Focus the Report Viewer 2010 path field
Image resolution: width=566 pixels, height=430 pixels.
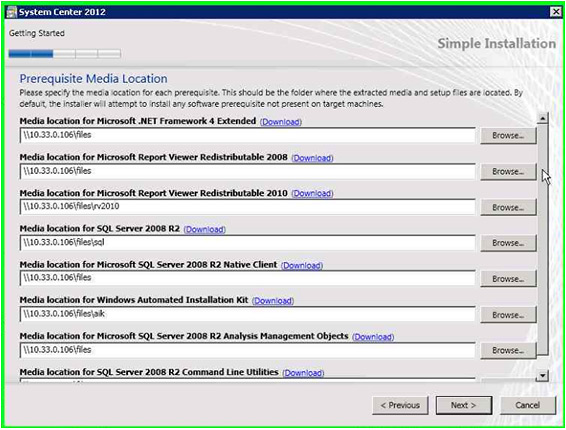pyautogui.click(x=248, y=207)
